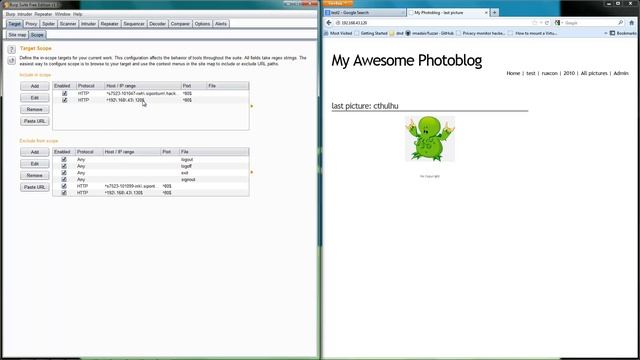Image resolution: width=640 pixels, height=360 pixels.
Task: Open the Options tab in Burp
Action: (x=202, y=24)
